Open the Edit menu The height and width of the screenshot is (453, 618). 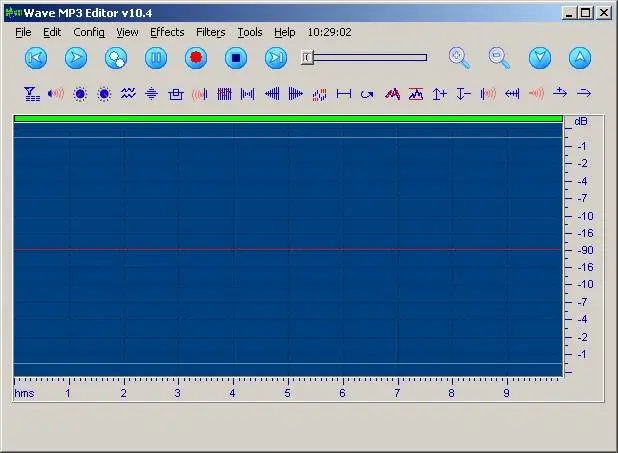(x=52, y=32)
